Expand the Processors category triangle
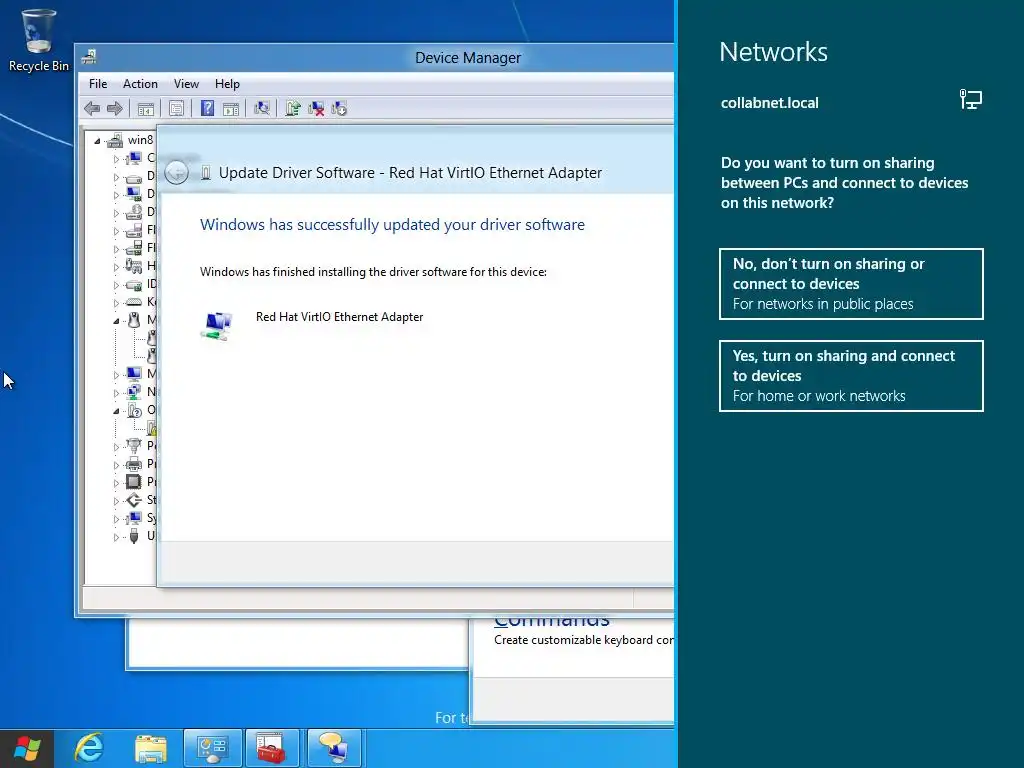 click(116, 483)
